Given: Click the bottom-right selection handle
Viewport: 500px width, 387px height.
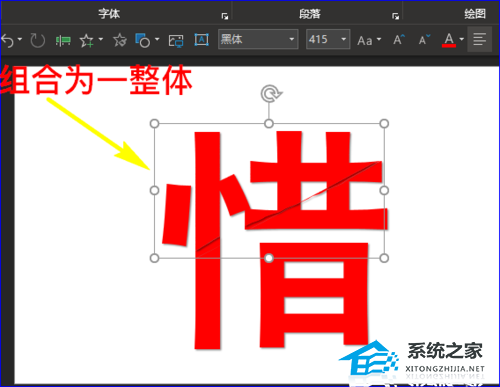Looking at the screenshot, I should tap(384, 258).
